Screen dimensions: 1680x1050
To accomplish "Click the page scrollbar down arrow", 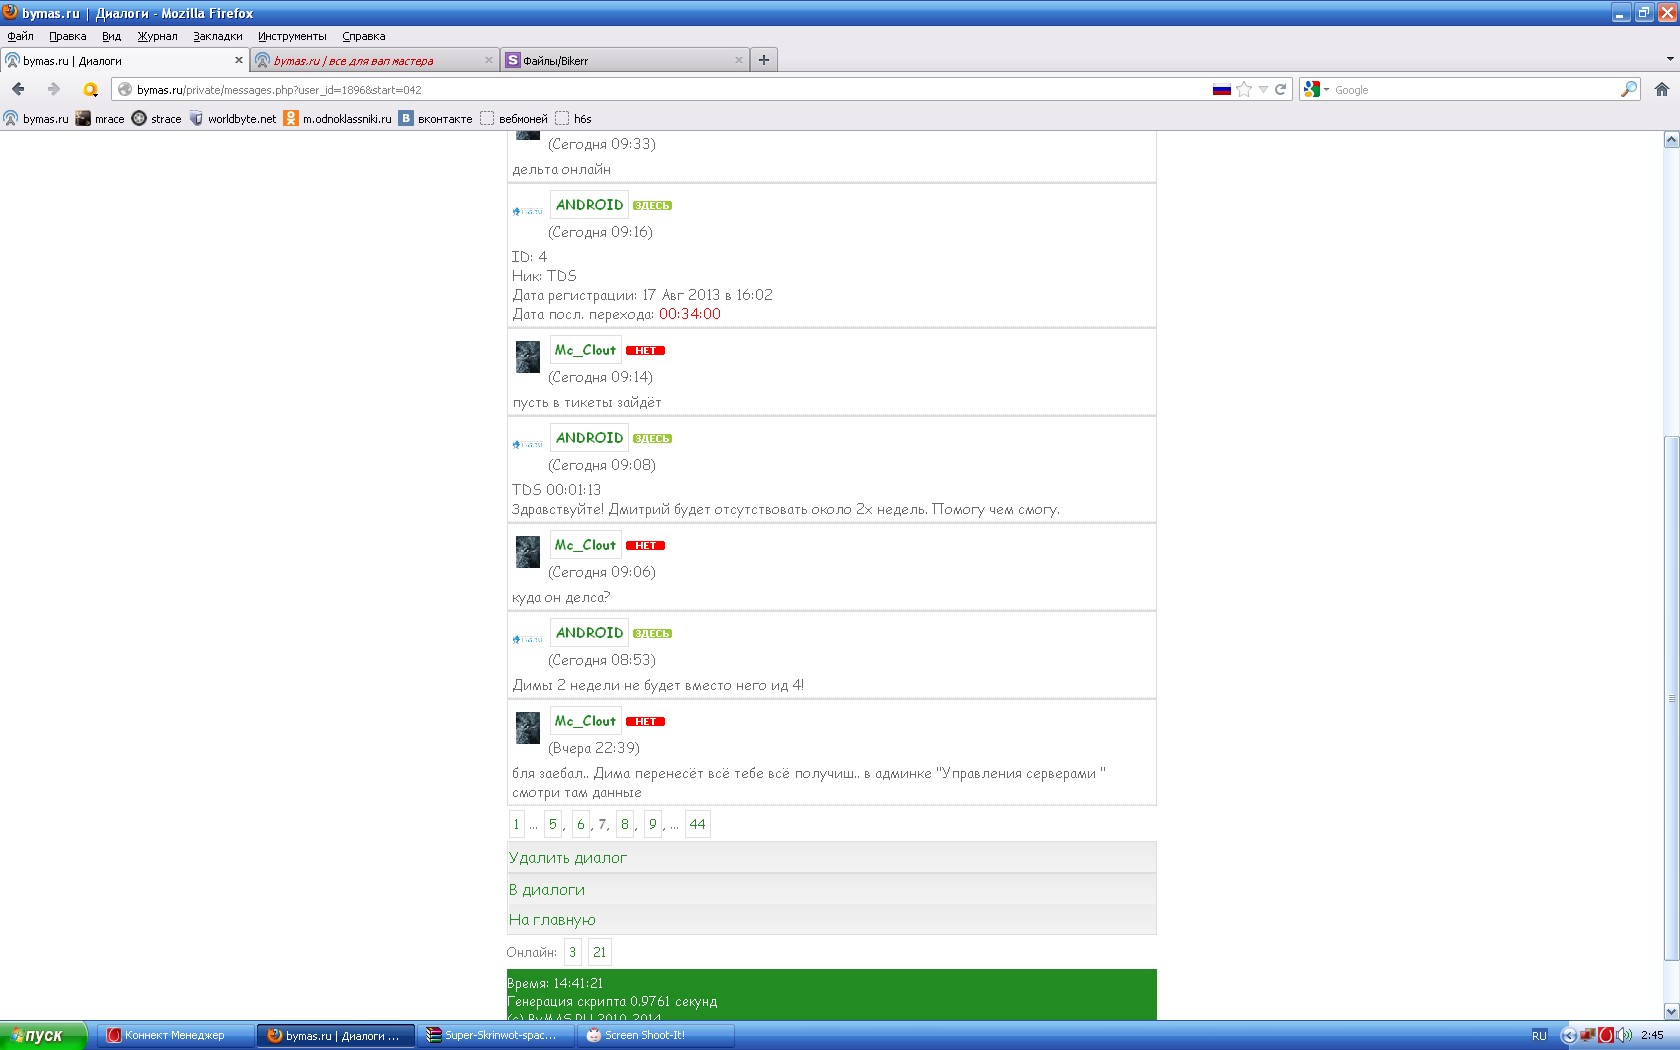I will 1670,1011.
